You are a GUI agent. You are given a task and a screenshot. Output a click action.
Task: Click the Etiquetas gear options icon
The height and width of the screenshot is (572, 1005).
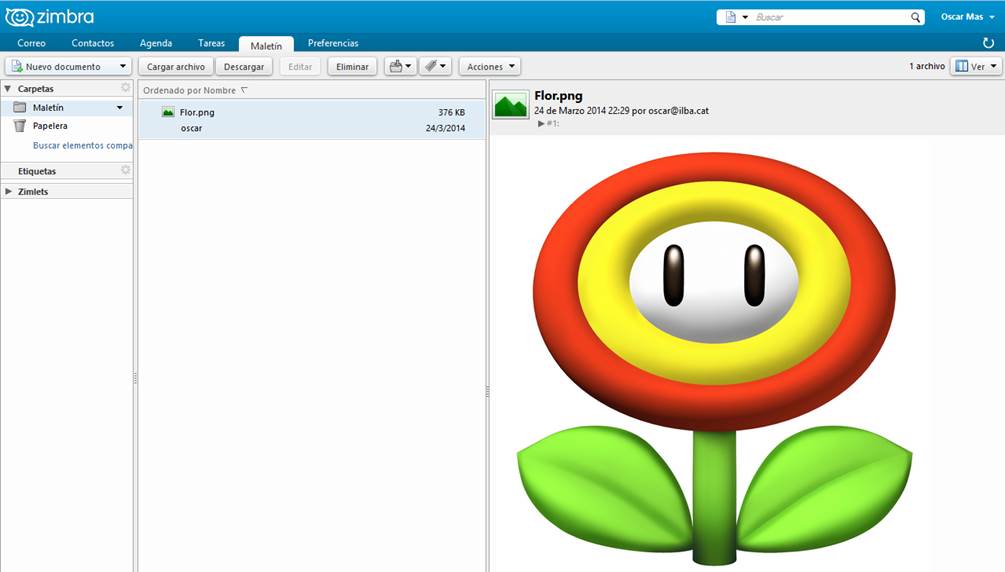click(x=126, y=170)
